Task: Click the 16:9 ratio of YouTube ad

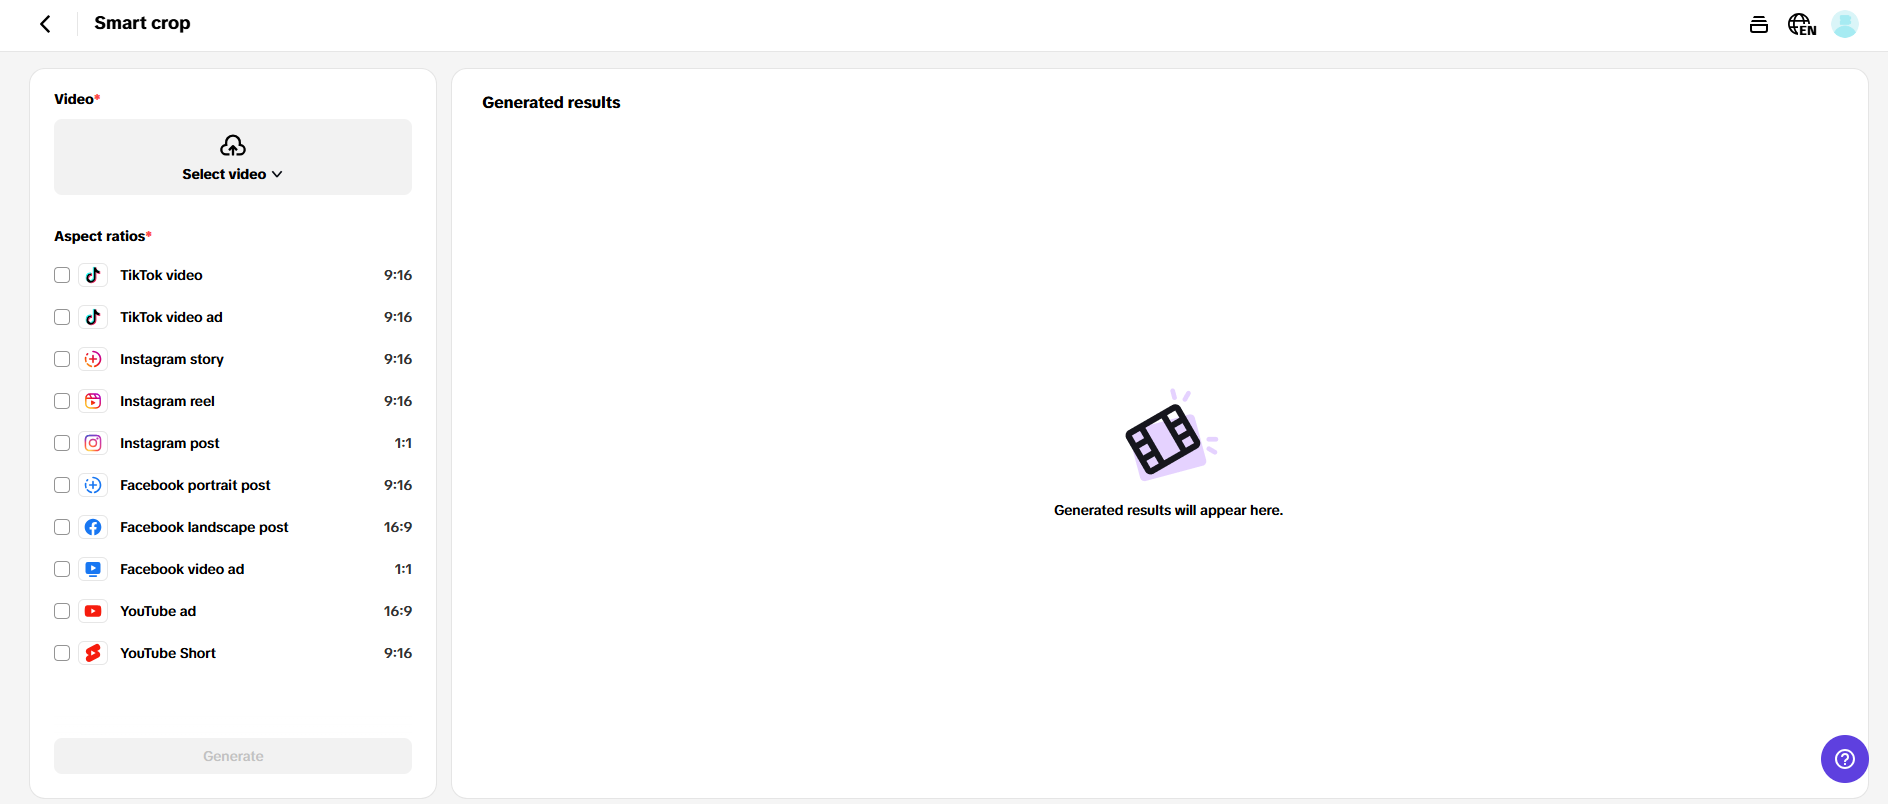Action: click(x=398, y=611)
